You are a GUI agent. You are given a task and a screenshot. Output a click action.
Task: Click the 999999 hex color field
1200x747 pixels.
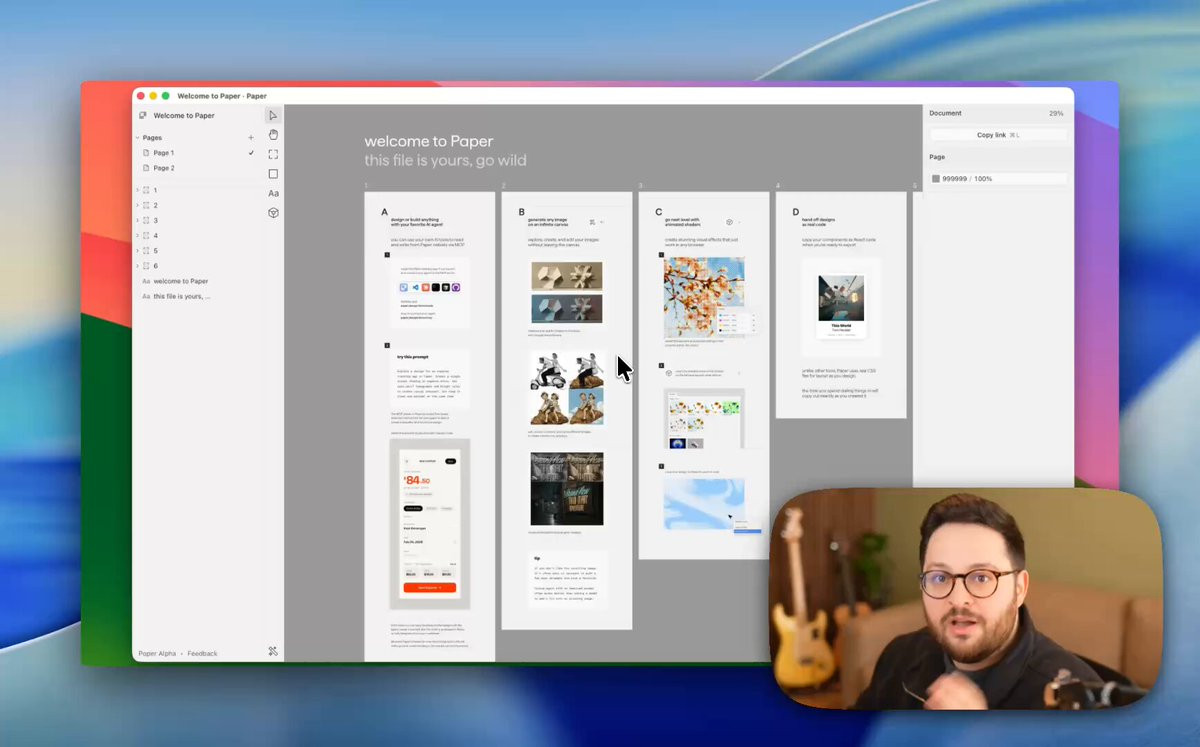(955, 179)
